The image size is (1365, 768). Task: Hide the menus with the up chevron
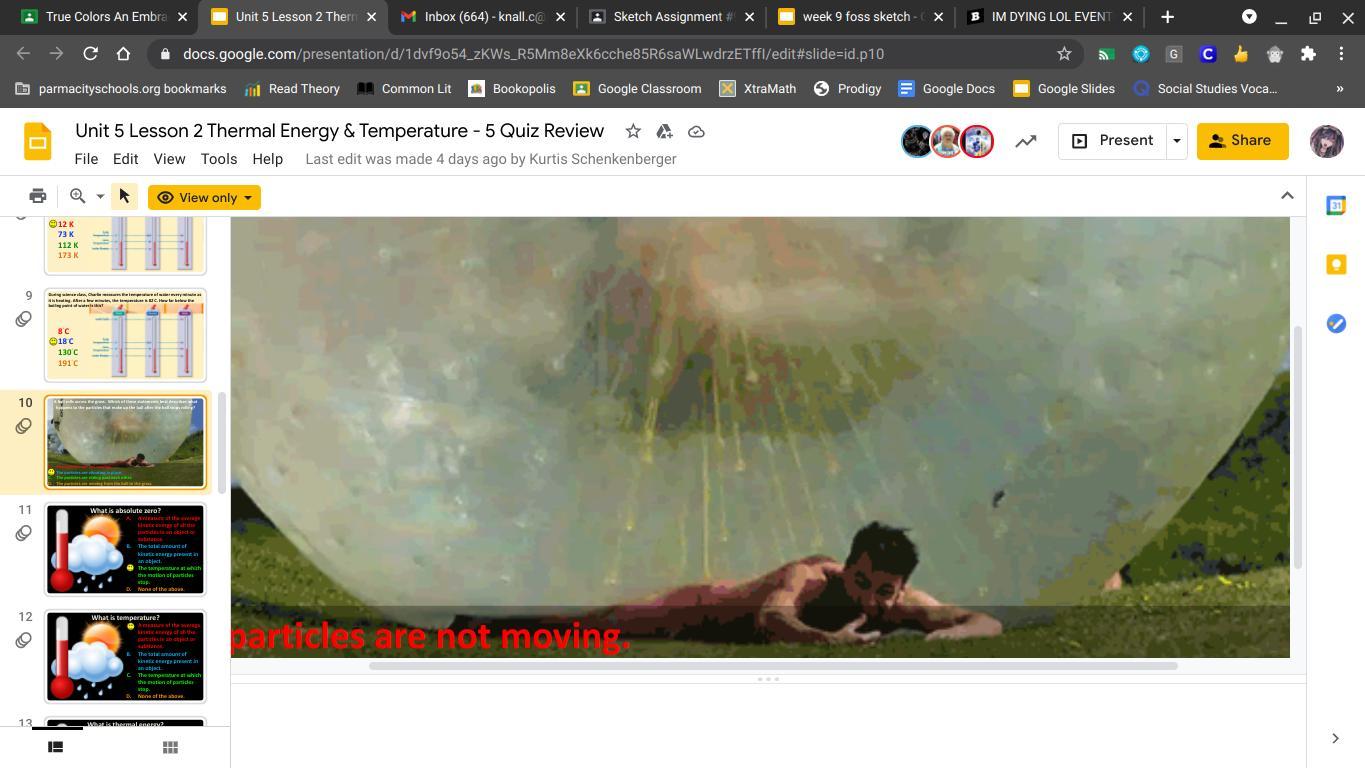pyautogui.click(x=1287, y=196)
